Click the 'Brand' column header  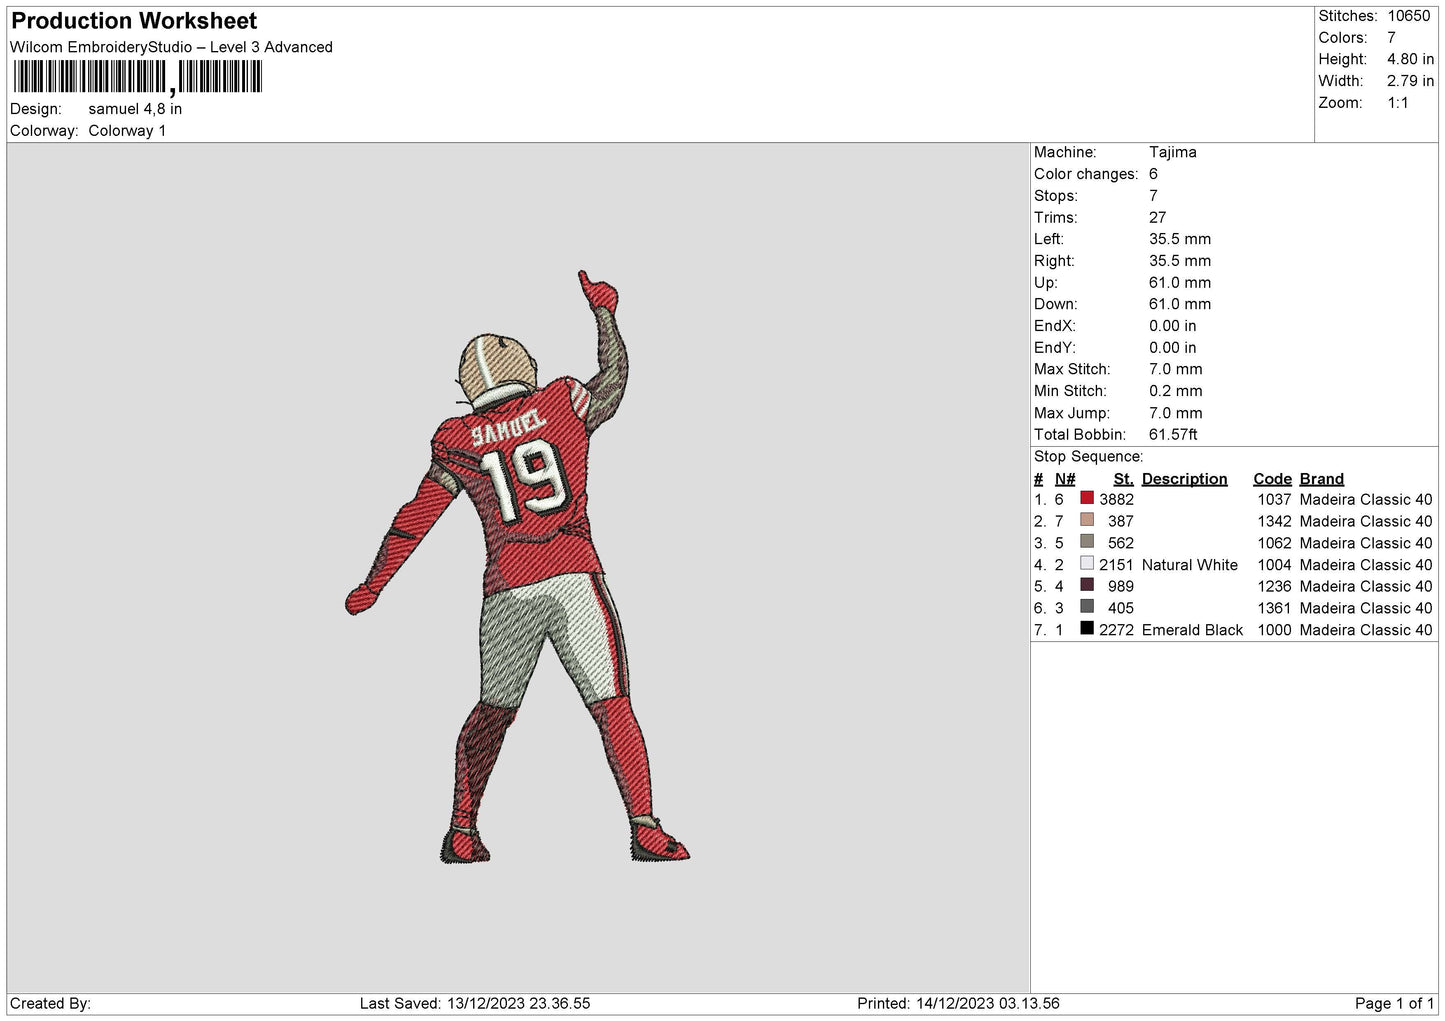[1322, 479]
